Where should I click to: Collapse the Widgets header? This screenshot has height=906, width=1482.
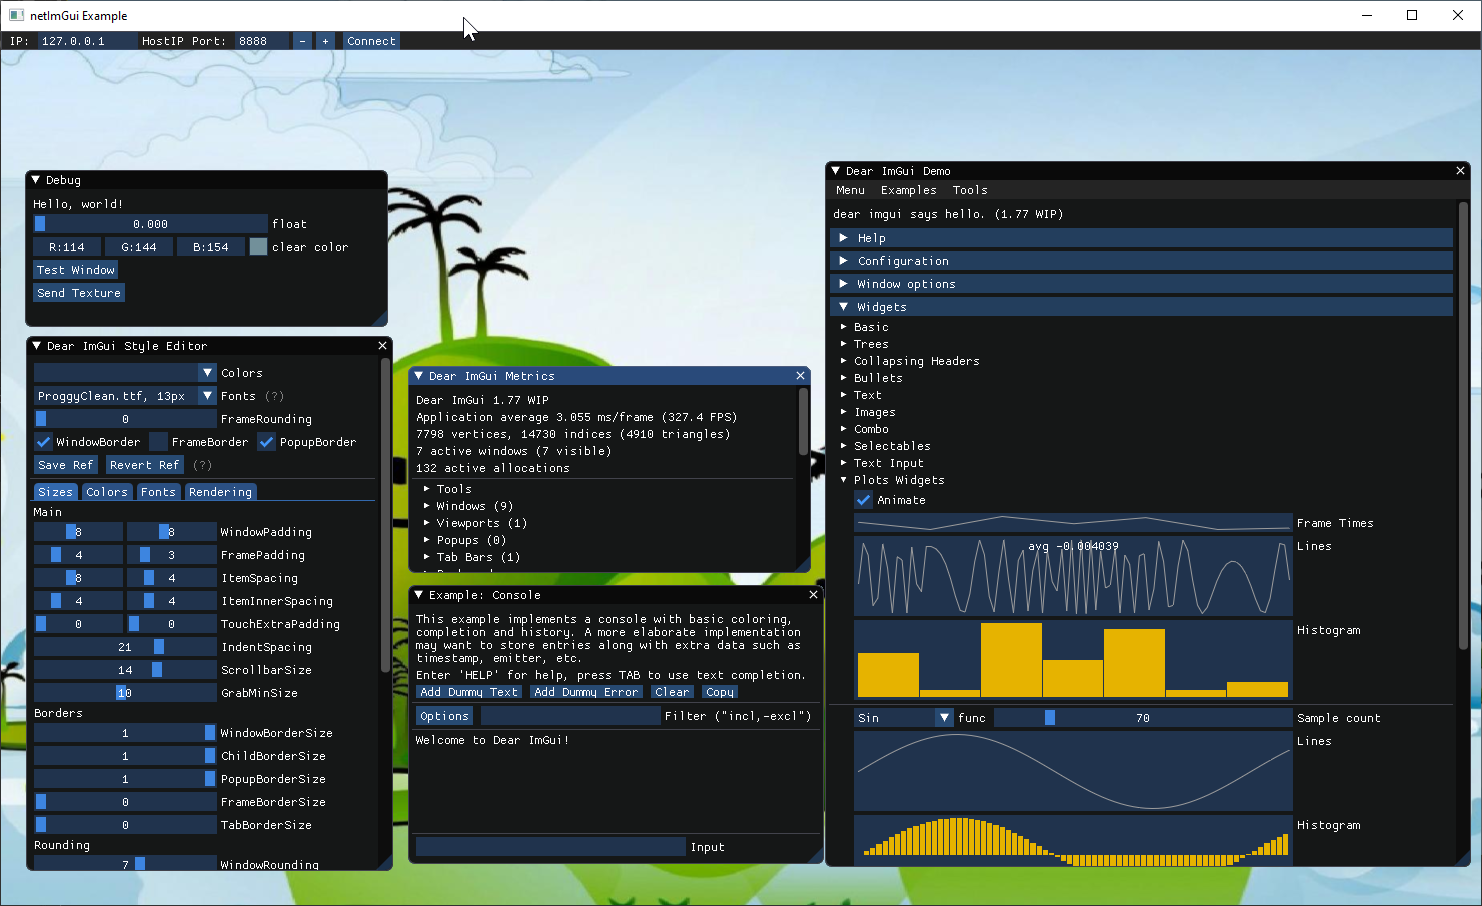tap(1141, 307)
